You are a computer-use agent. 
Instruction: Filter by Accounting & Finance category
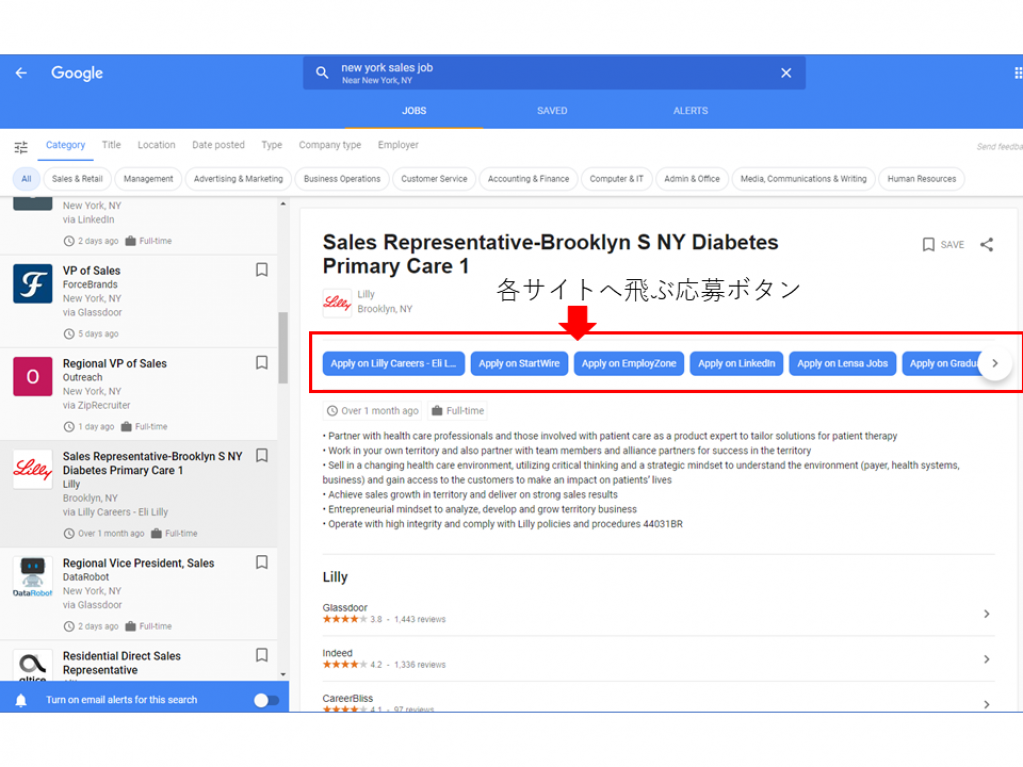528,179
